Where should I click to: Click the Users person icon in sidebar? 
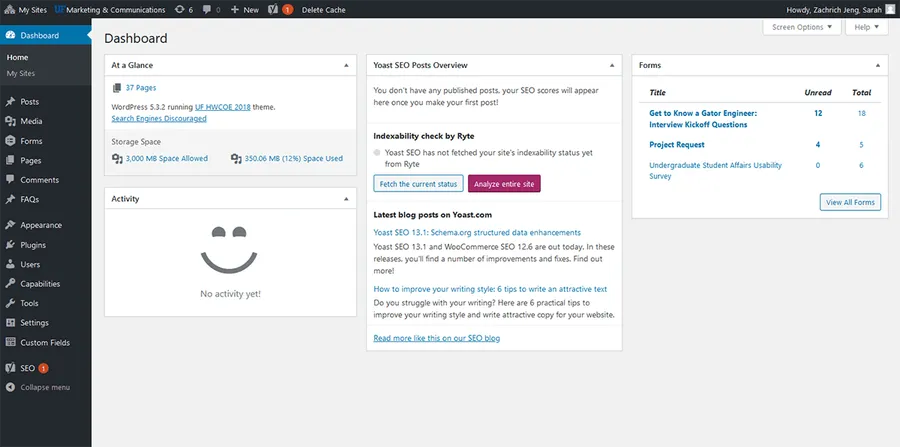[x=10, y=265]
